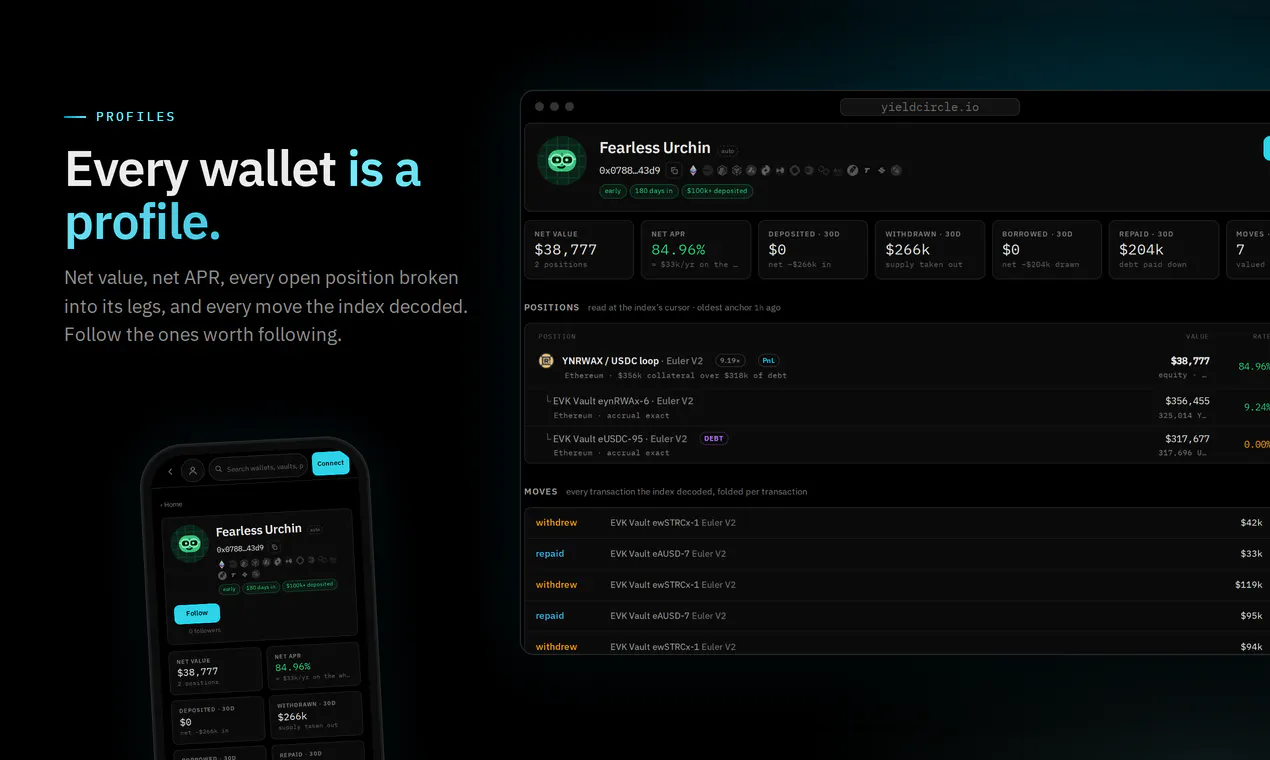
Task: Click the DEBT badge on eUSDC-95
Action: pos(713,438)
